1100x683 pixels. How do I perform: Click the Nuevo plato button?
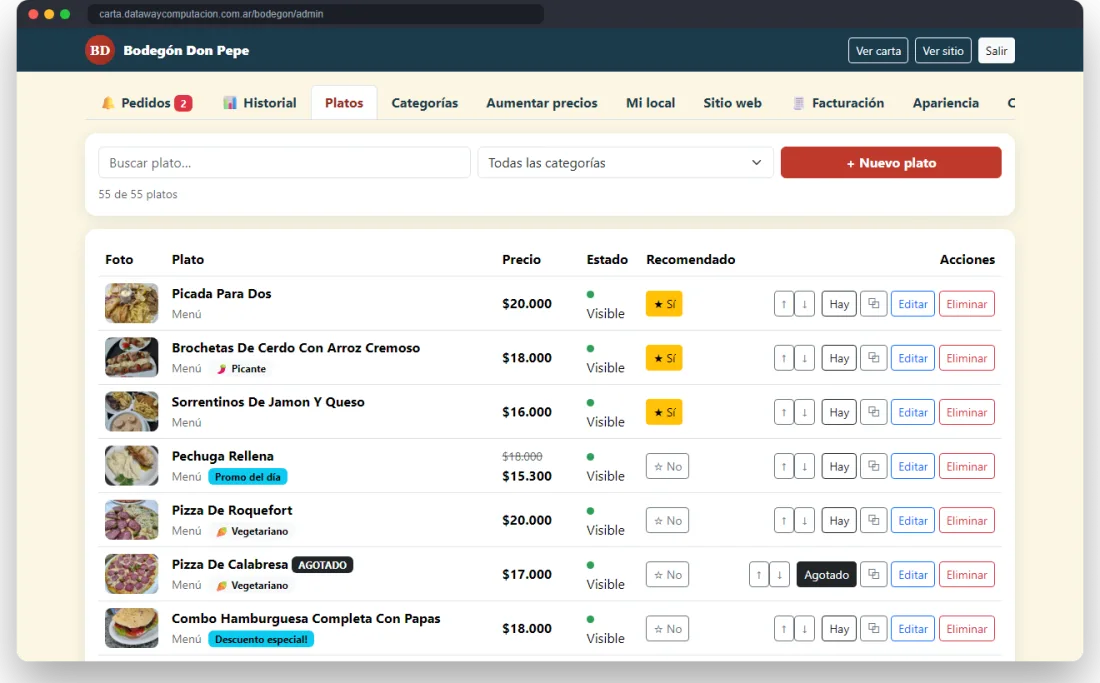point(891,163)
